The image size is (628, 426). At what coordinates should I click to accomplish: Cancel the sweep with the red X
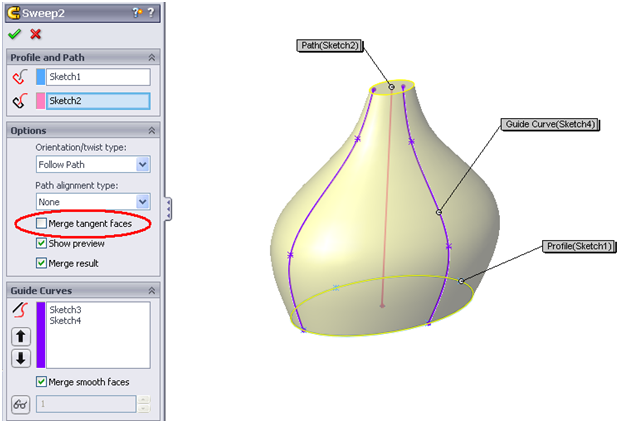[x=36, y=34]
